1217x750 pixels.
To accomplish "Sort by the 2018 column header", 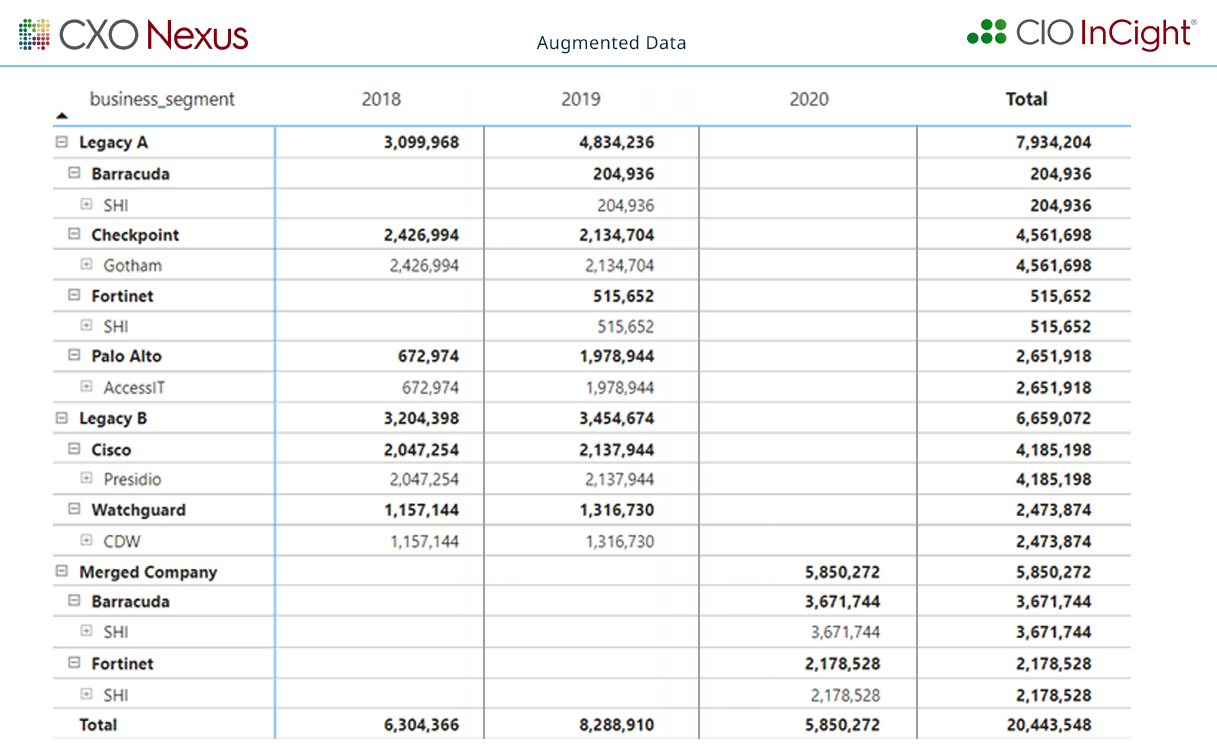I will point(381,99).
